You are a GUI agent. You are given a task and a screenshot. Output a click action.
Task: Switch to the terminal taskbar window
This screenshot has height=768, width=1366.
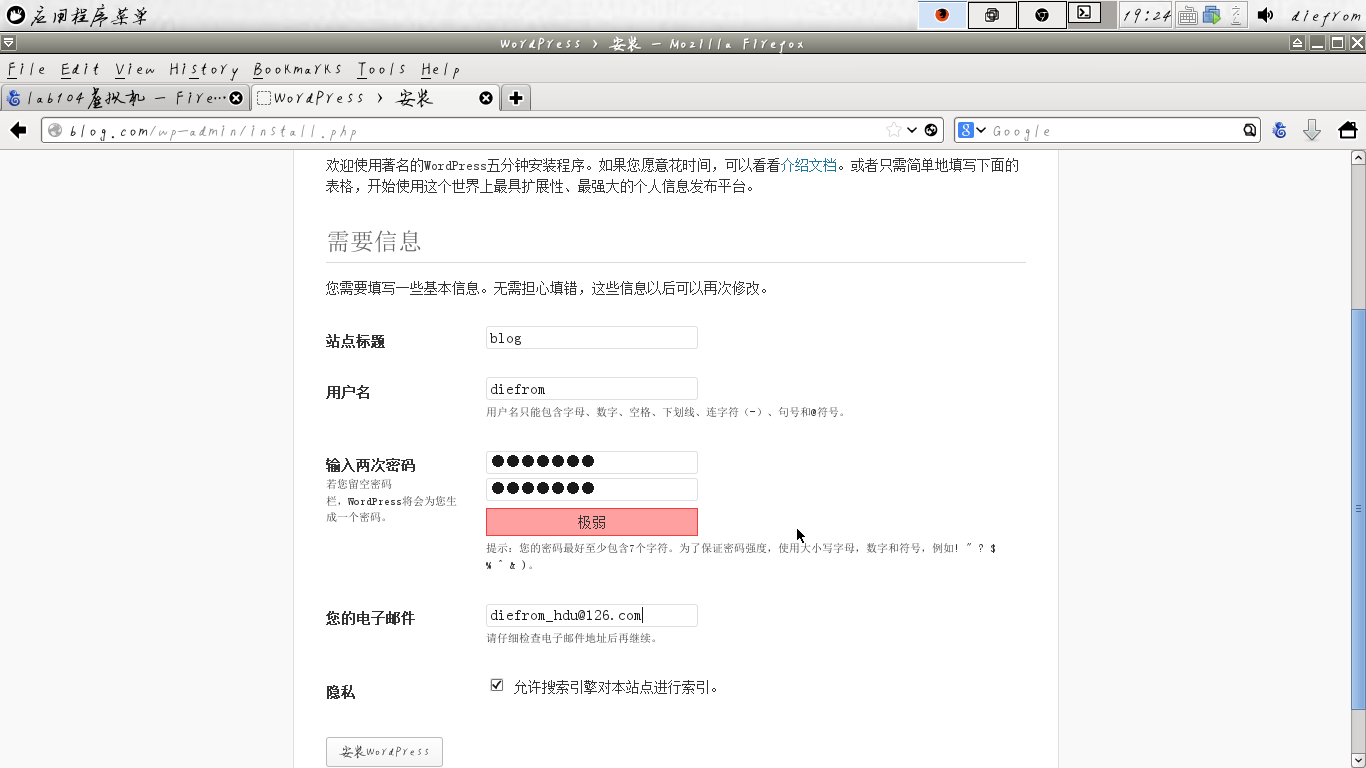(x=1085, y=14)
